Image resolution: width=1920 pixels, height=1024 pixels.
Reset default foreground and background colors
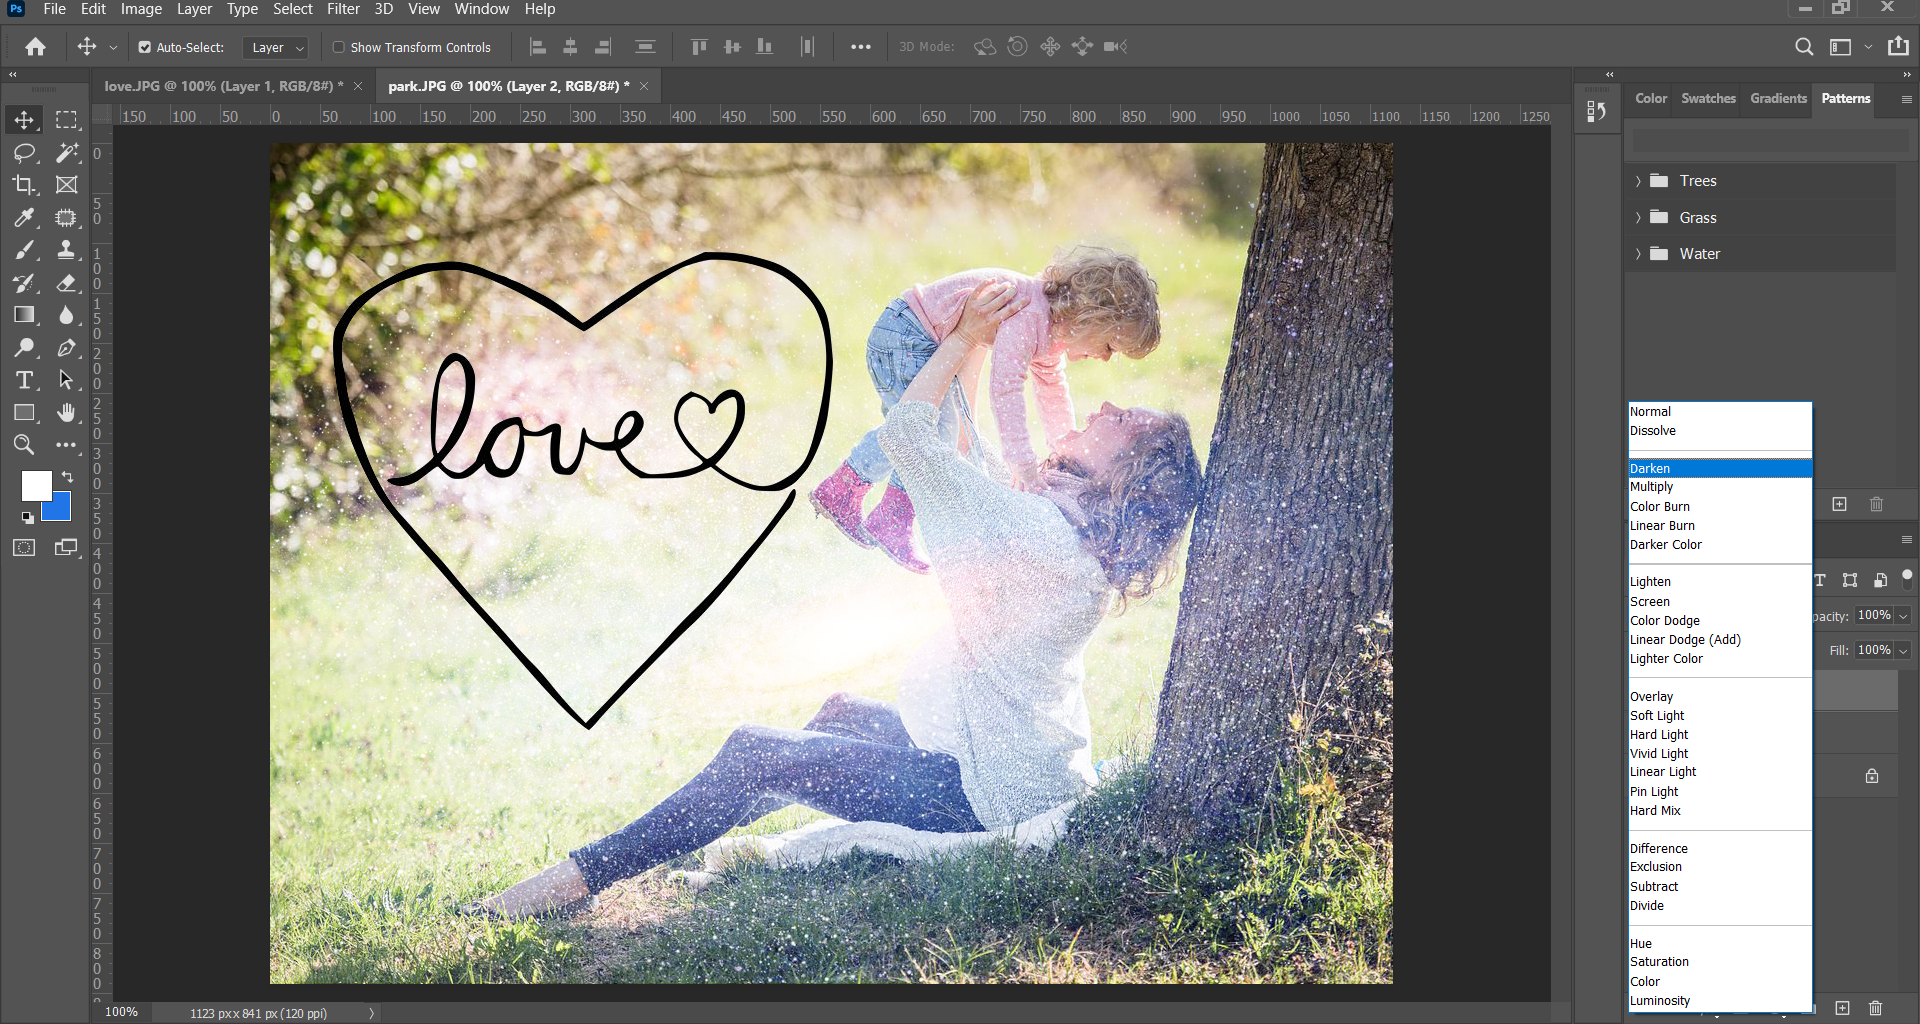pyautogui.click(x=27, y=517)
